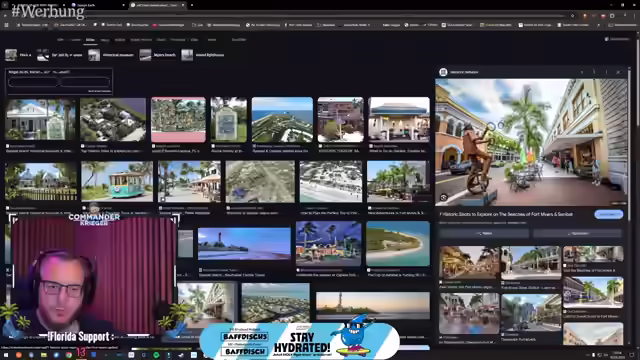Select the 'historical museum' suggestion chip

[111, 55]
